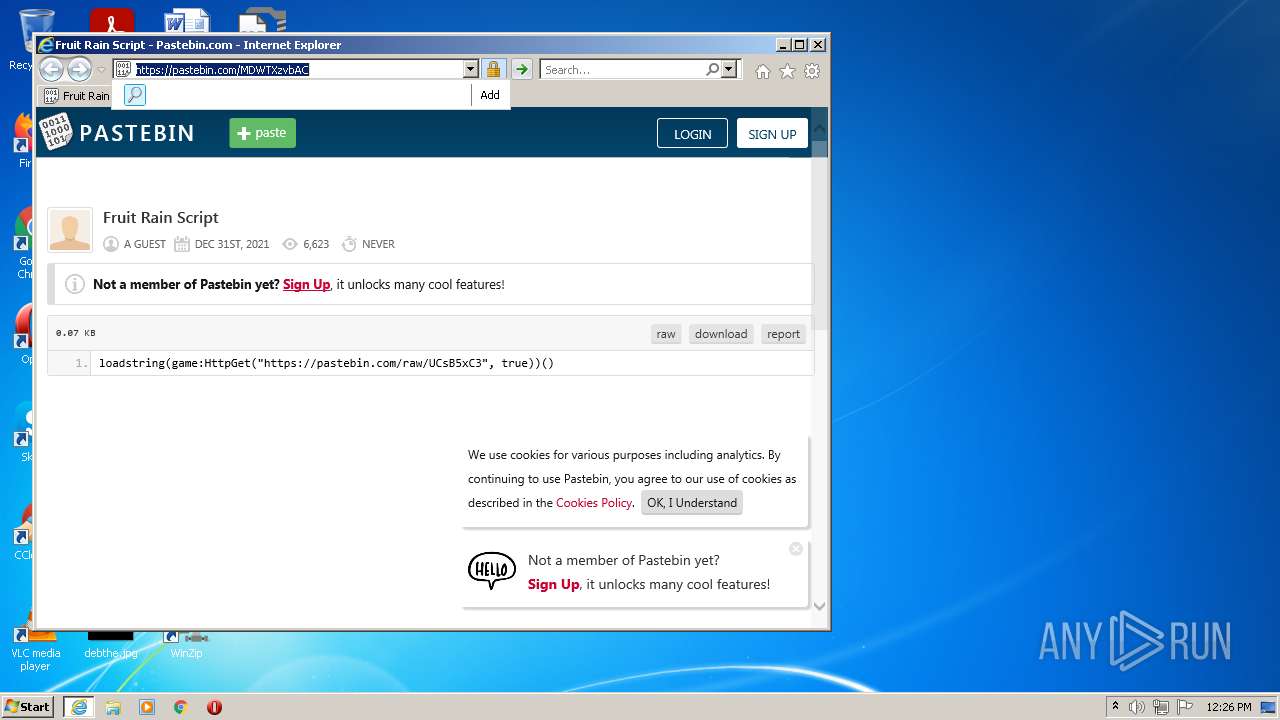
Task: Click the SIGN UP header button
Action: [772, 134]
